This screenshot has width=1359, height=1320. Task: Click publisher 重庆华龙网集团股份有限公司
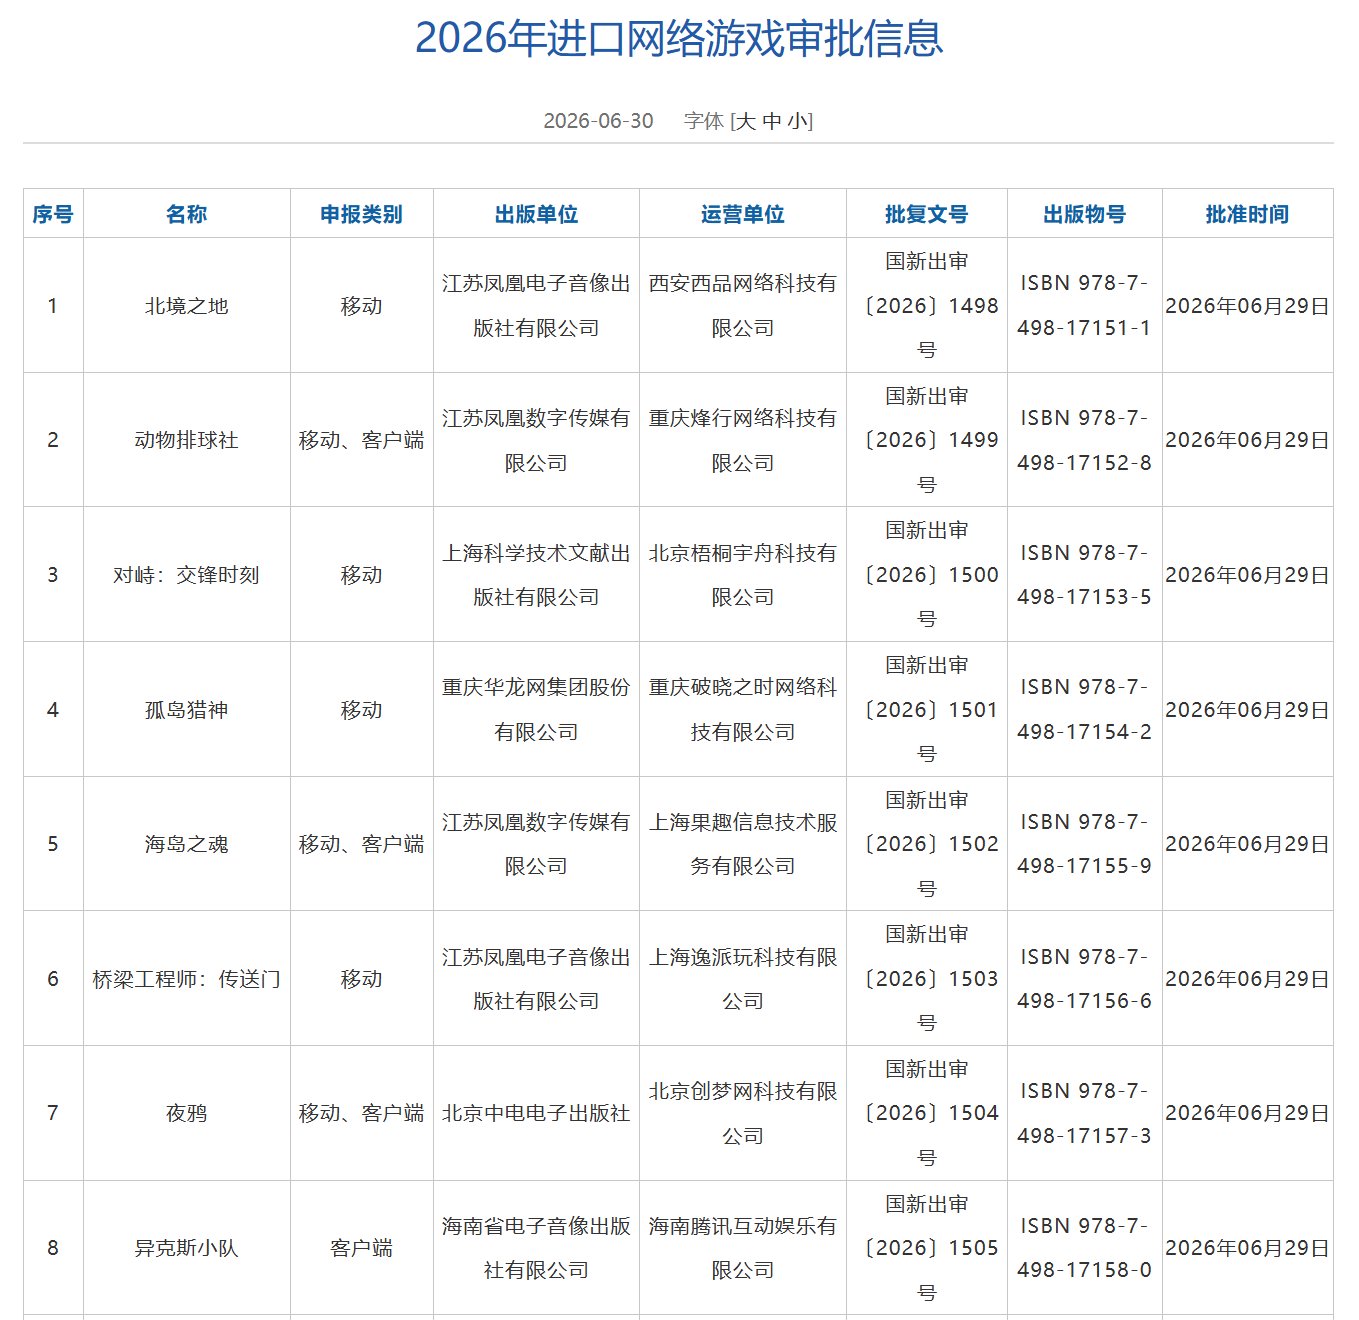[x=536, y=710]
